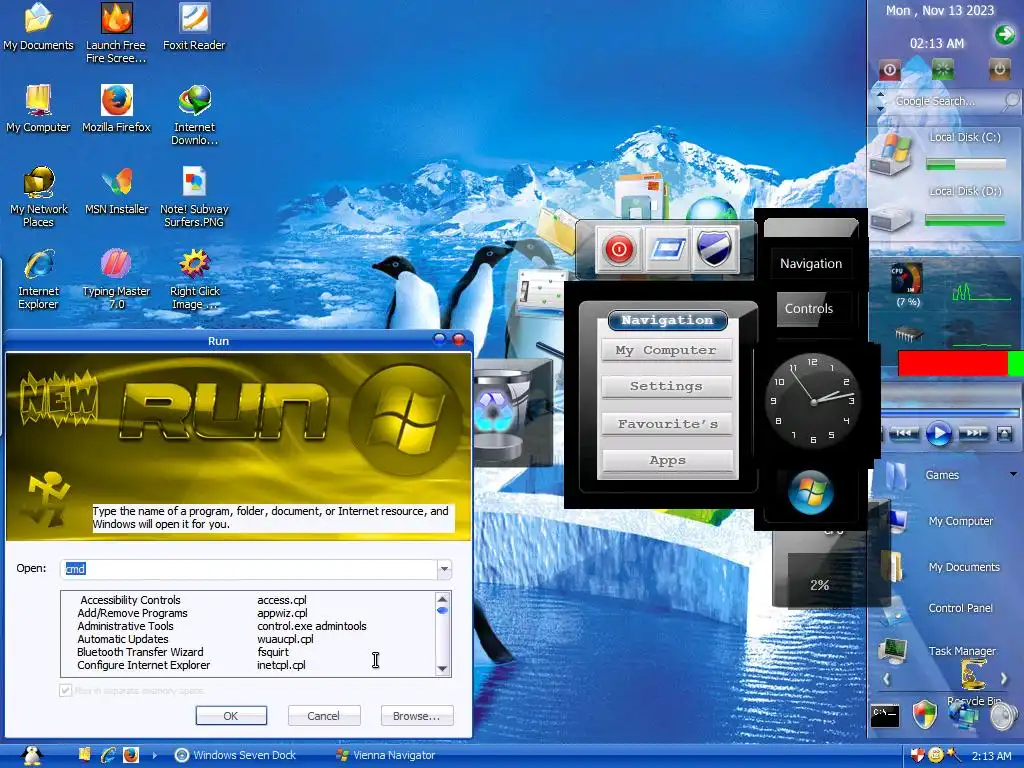This screenshot has height=768, width=1024.
Task: Select Settings in Navigation menu
Action: click(666, 386)
